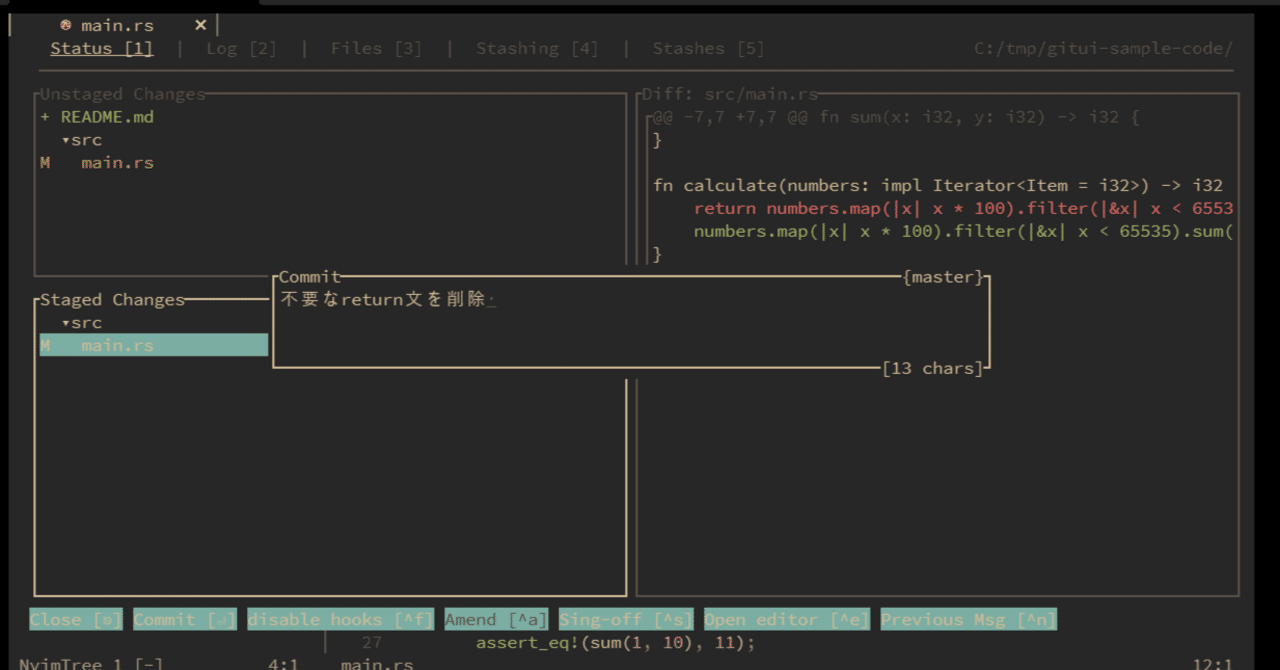Screen dimensions: 1280x670
Task: Open the Files [3] tab
Action: [376, 48]
